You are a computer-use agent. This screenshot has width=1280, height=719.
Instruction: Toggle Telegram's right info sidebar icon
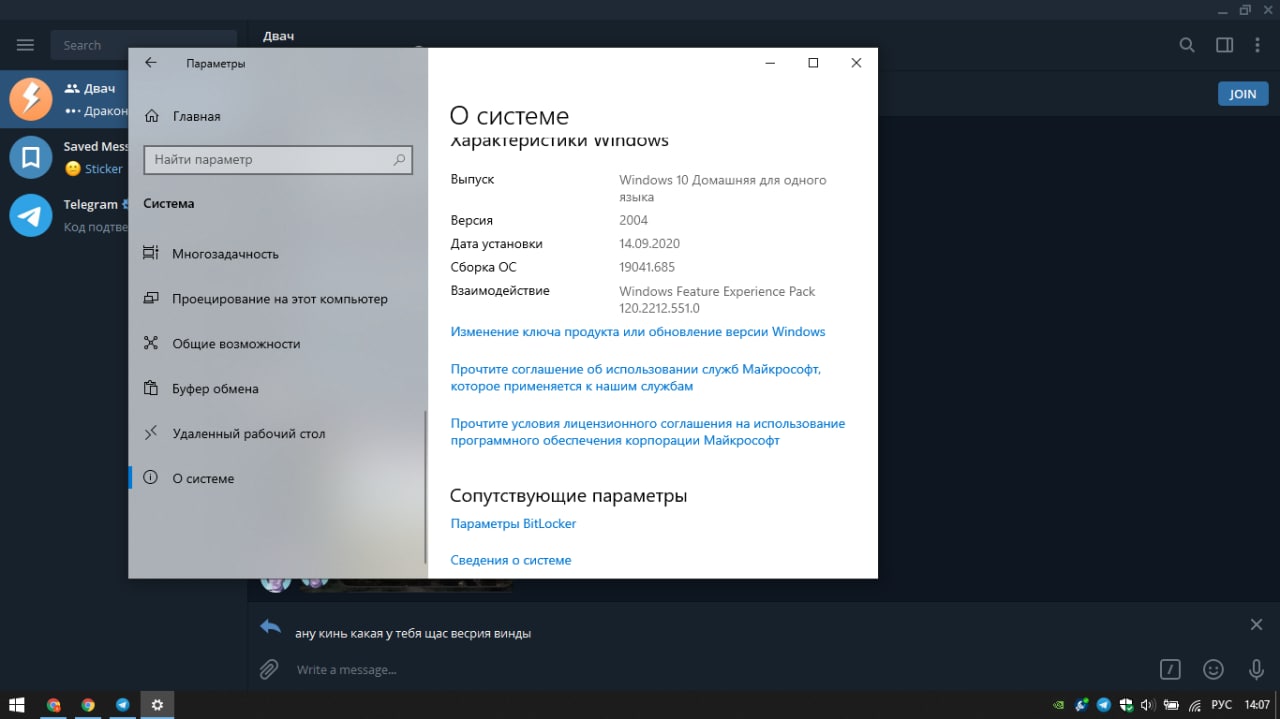(1224, 45)
